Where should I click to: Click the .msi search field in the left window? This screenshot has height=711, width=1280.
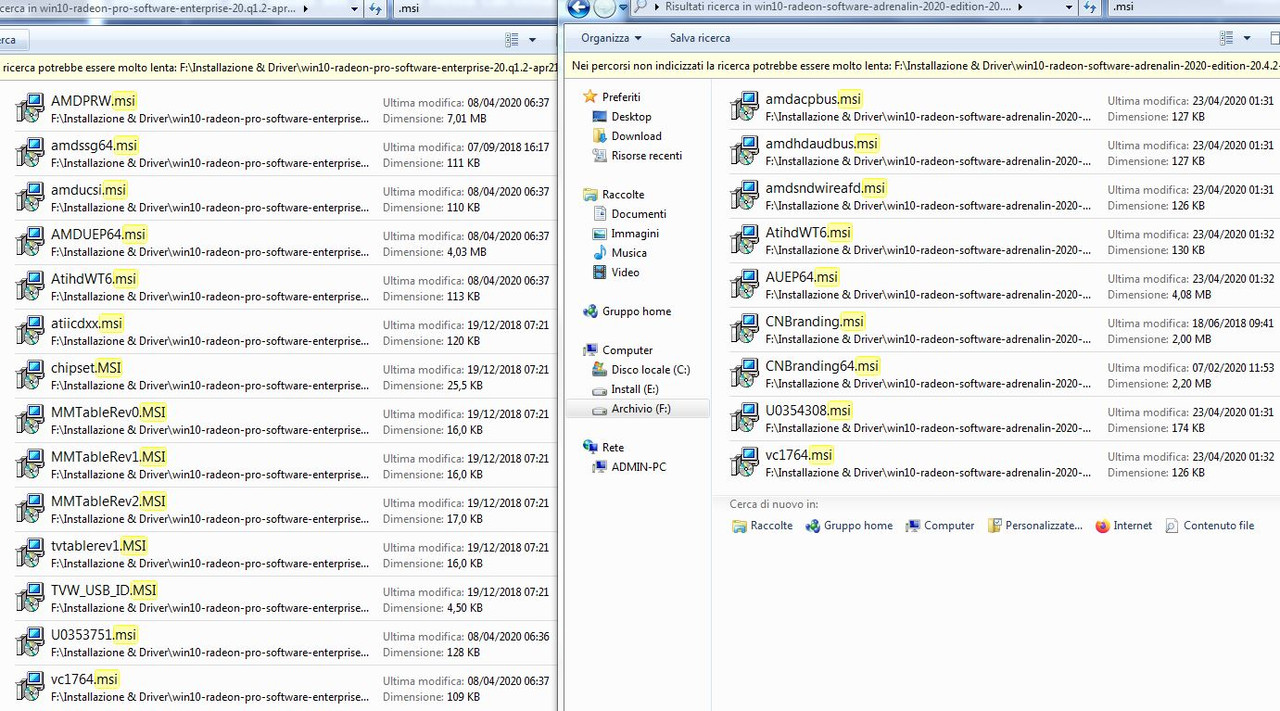click(x=475, y=8)
